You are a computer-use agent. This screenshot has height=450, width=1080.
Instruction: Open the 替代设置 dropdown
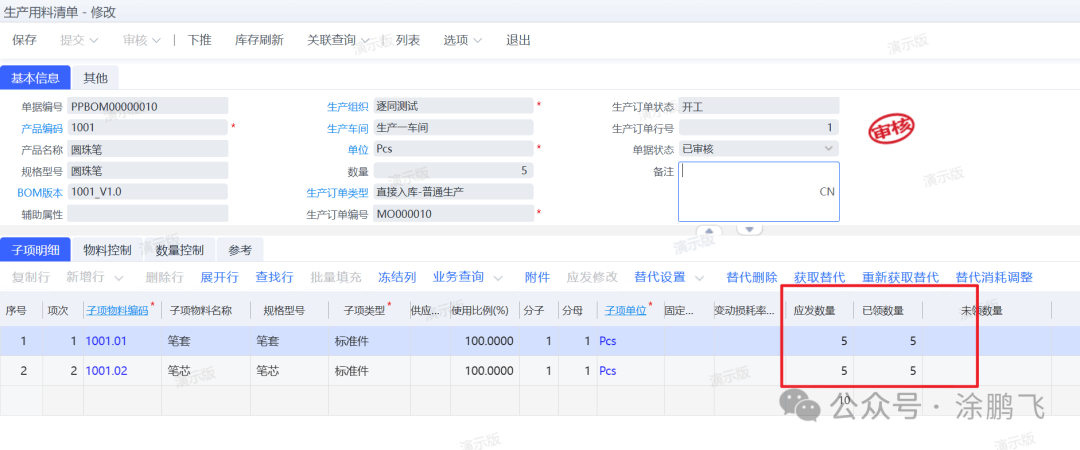coord(668,277)
